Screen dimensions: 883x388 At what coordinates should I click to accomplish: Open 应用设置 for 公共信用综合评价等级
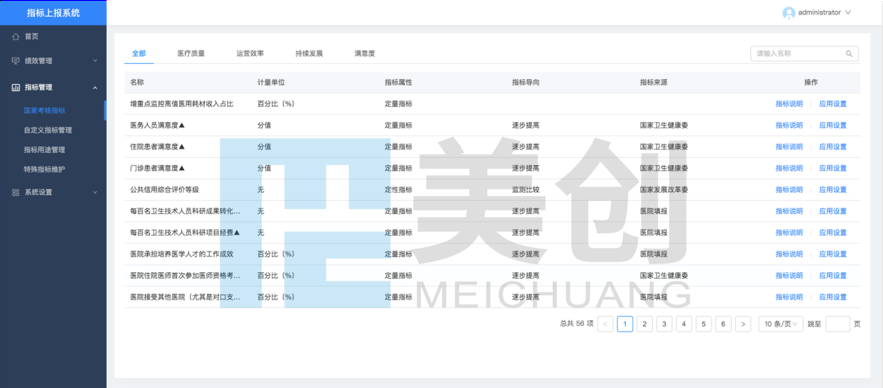[833, 190]
